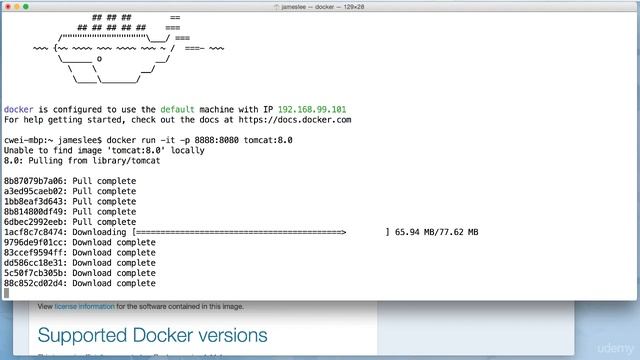Click the "Unable to find image 'tomcat:8.0' locally" line
Image resolution: width=640 pixels, height=360 pixels.
coord(104,150)
